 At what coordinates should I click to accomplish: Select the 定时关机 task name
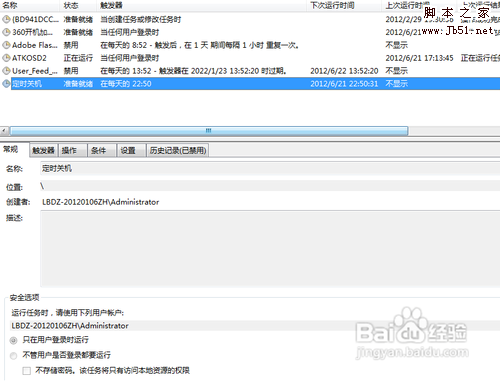click(x=27, y=84)
